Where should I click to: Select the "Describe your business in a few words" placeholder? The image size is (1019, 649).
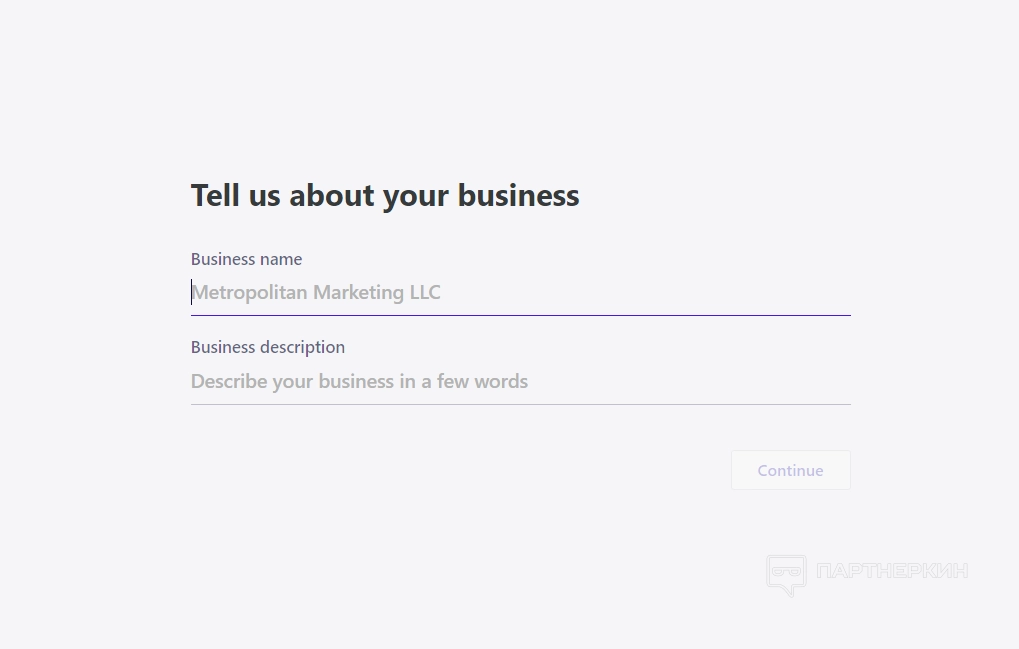click(359, 381)
